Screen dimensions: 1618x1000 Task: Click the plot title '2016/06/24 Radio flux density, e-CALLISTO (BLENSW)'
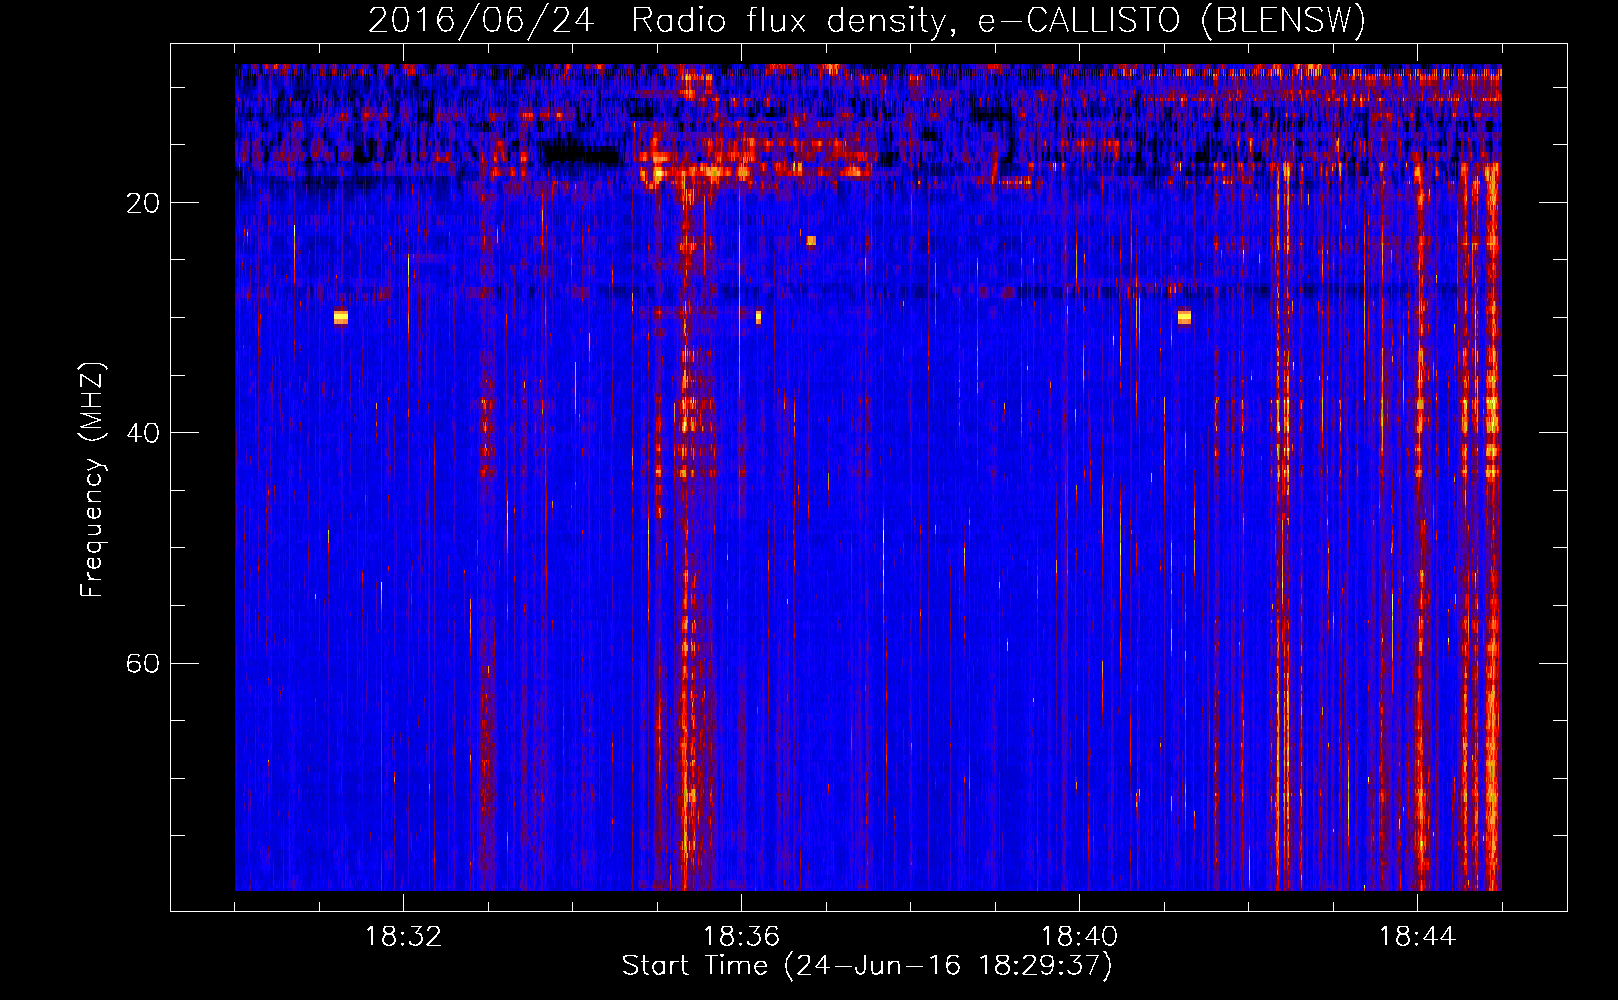[x=867, y=20]
